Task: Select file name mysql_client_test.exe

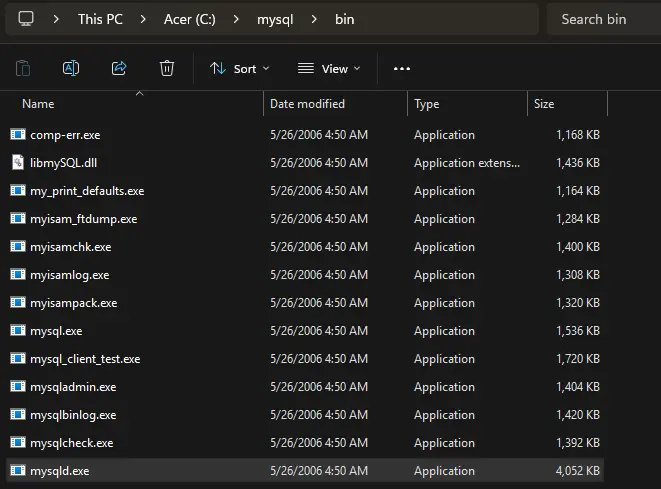Action: click(85, 359)
